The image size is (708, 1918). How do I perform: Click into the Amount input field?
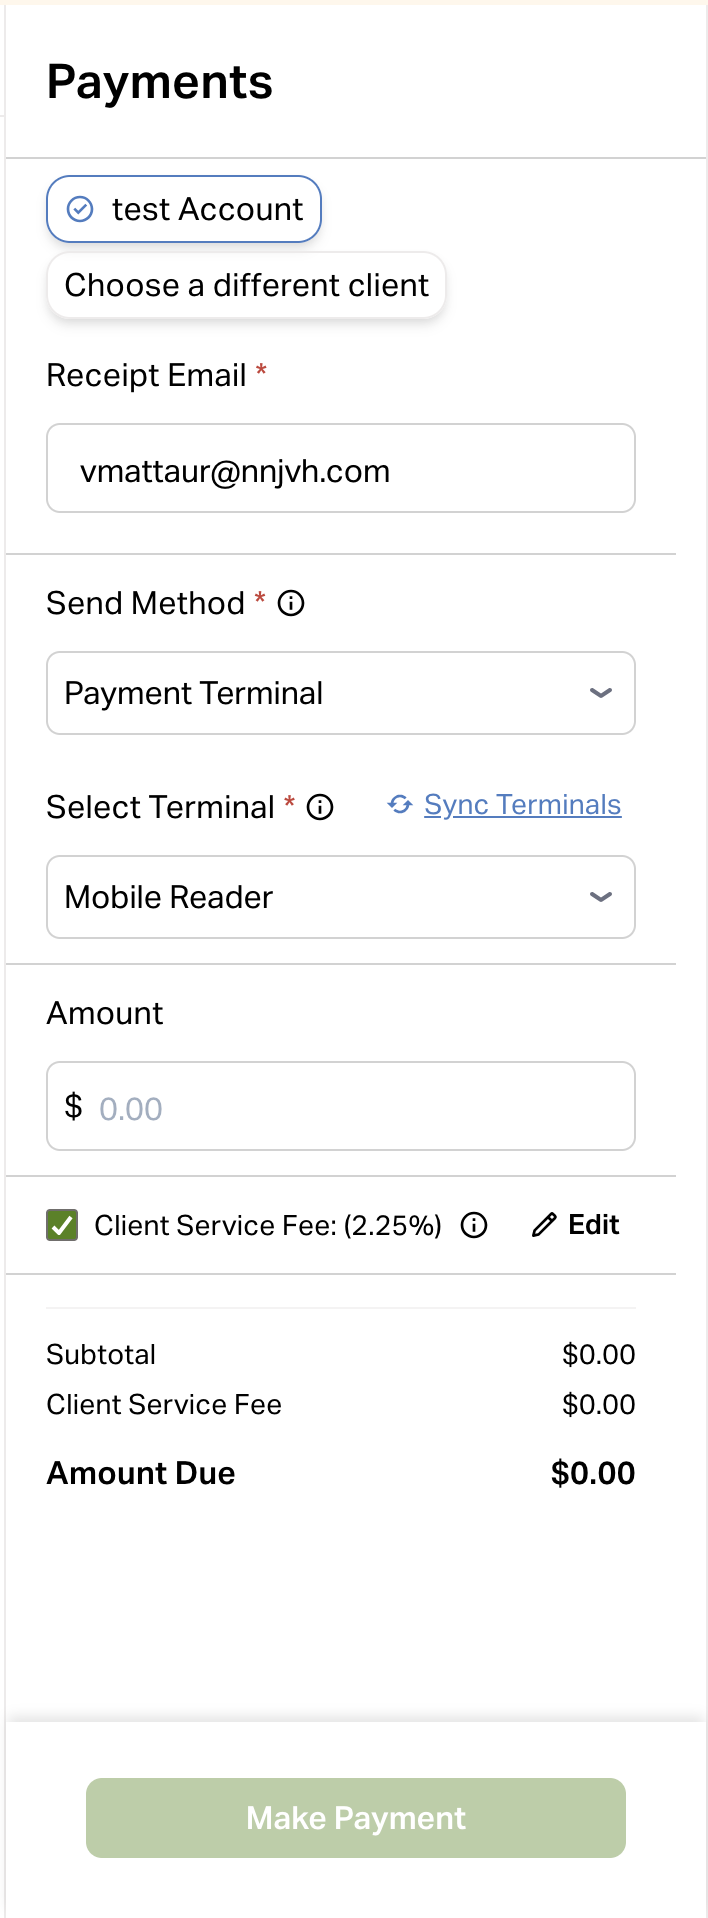coord(341,1106)
